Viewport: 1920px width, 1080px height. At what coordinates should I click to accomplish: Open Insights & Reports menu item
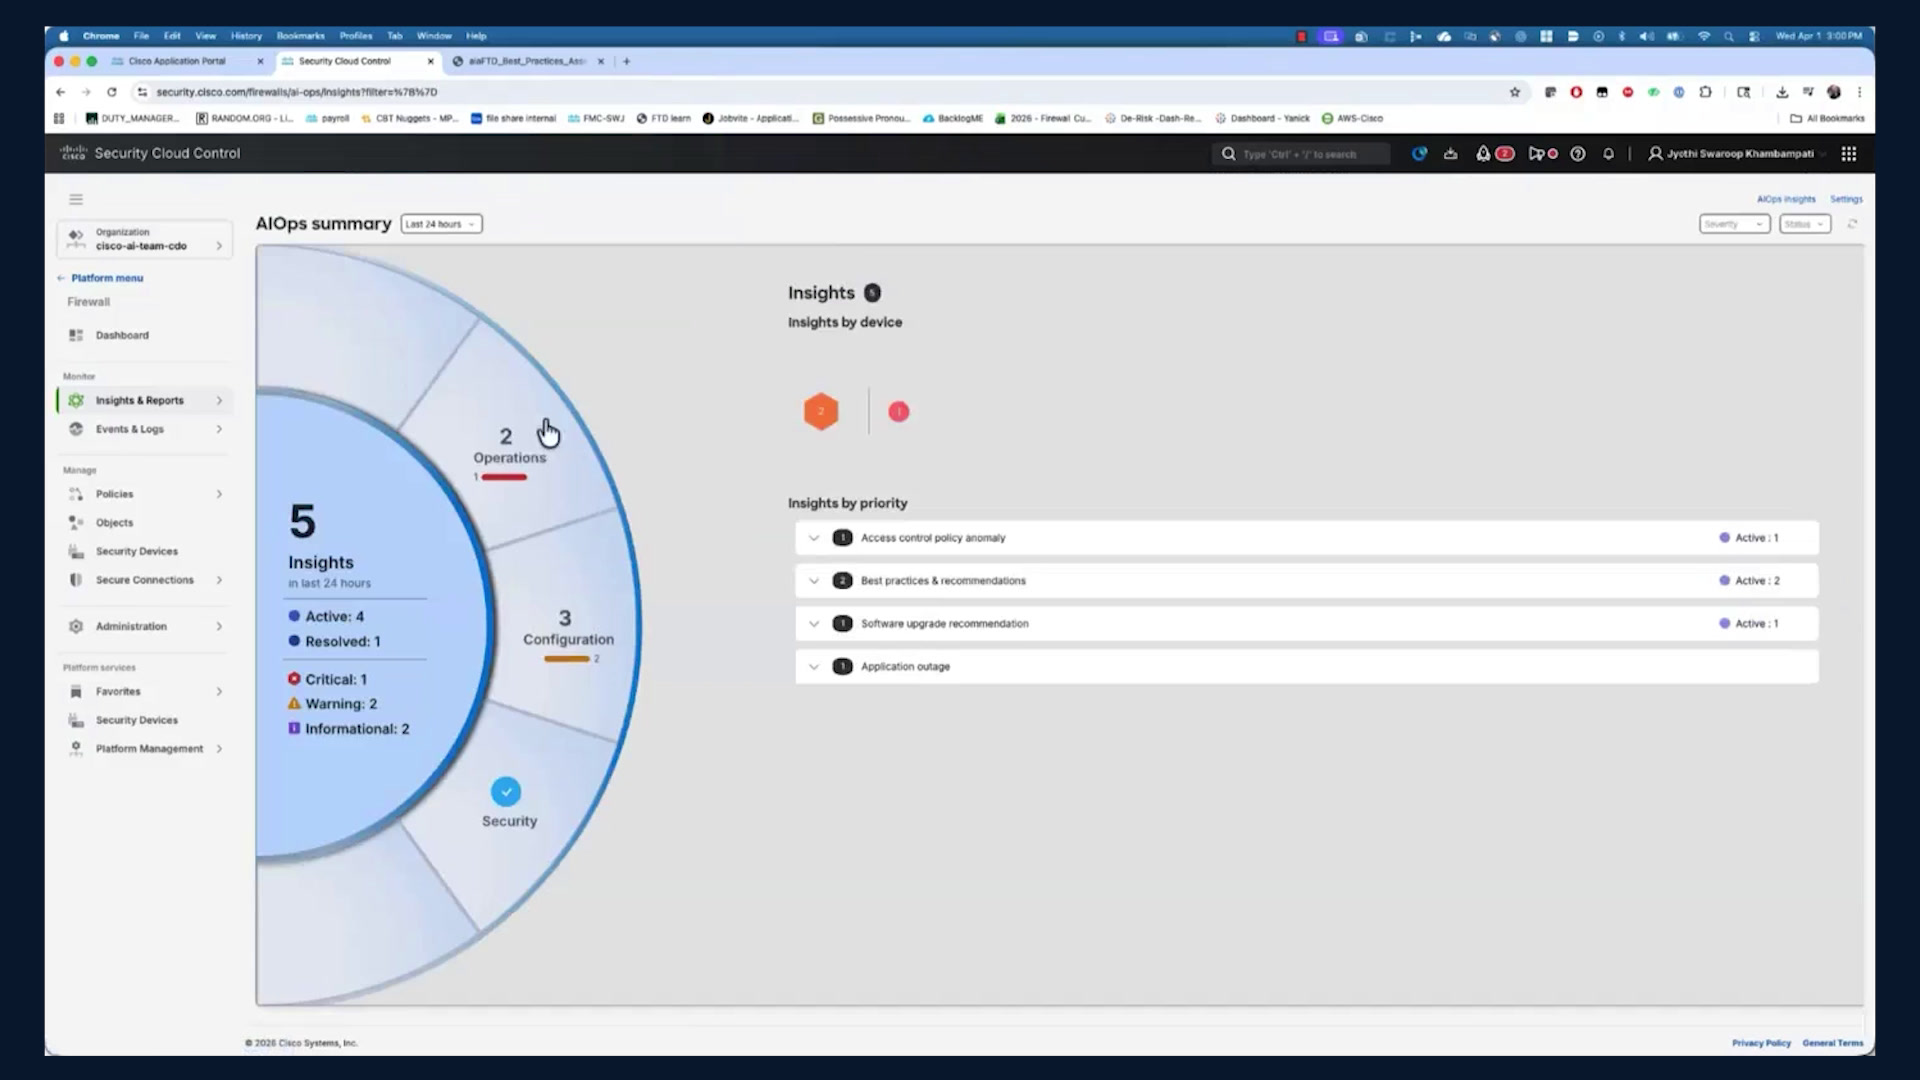[x=145, y=401]
